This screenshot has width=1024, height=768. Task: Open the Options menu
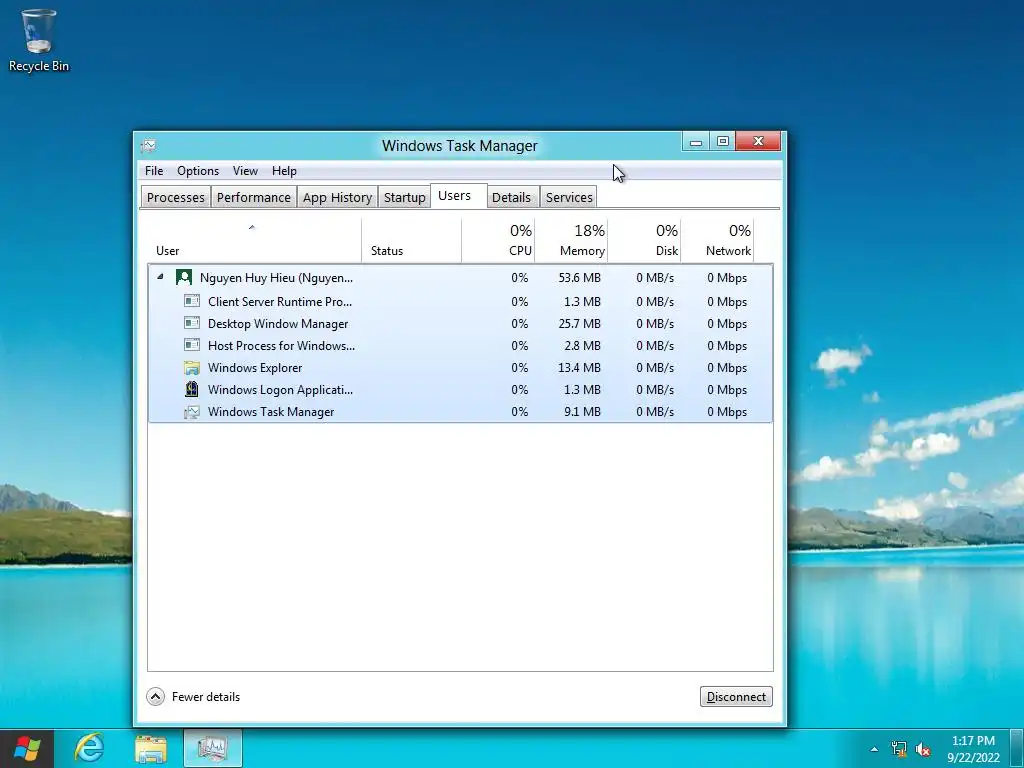(x=198, y=170)
